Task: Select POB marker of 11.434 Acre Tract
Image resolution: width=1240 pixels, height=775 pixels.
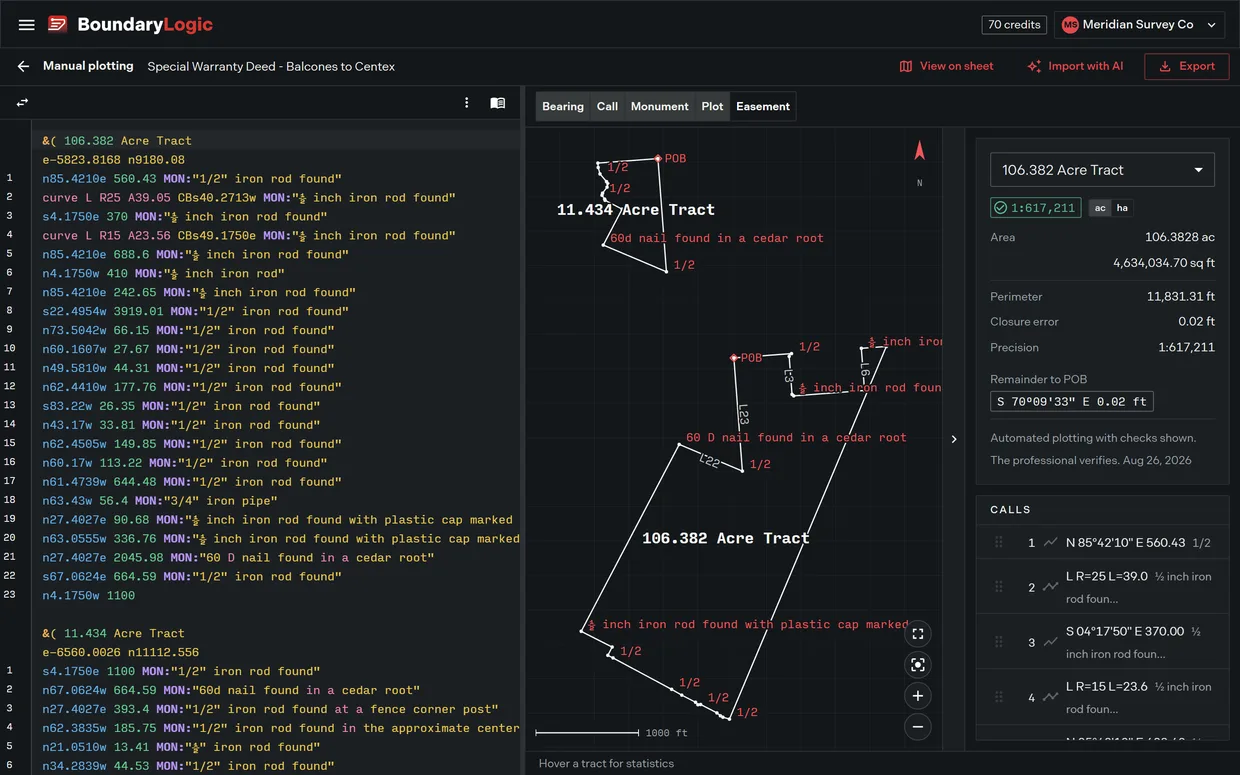Action: click(x=657, y=158)
